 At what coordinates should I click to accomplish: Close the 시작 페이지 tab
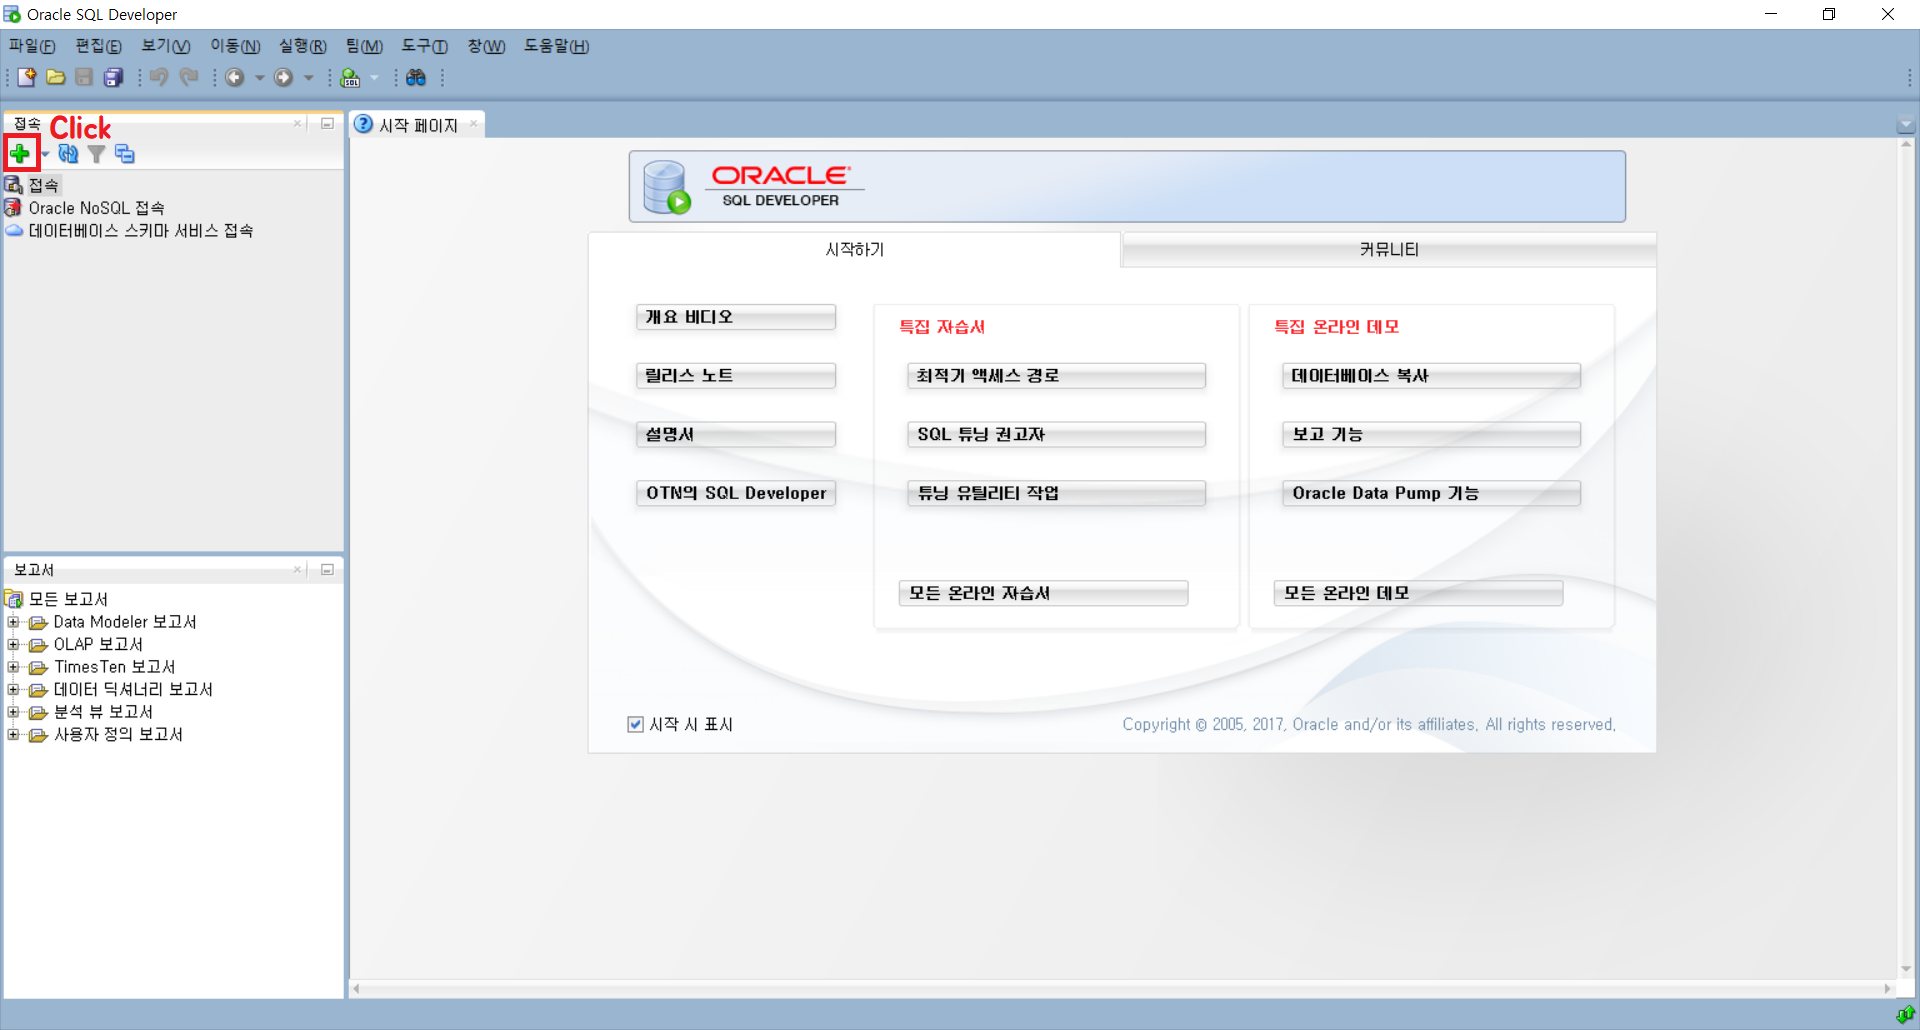click(x=474, y=124)
